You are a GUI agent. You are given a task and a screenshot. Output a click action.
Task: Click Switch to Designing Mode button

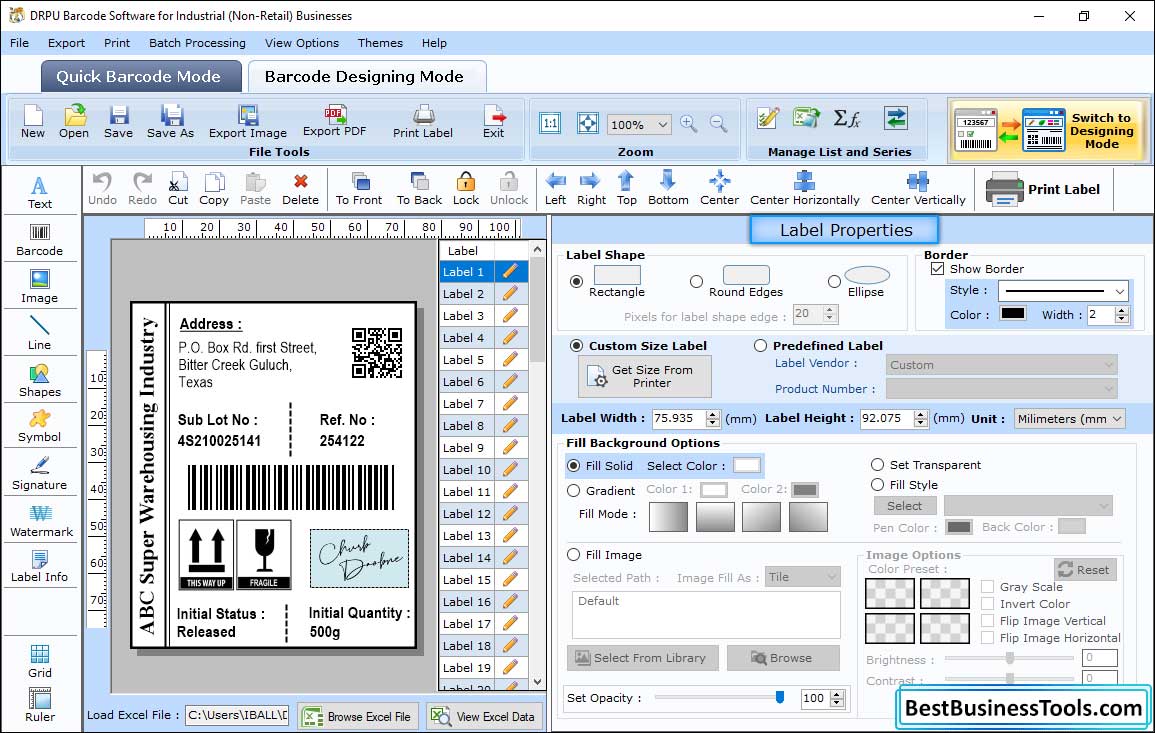(x=1049, y=131)
